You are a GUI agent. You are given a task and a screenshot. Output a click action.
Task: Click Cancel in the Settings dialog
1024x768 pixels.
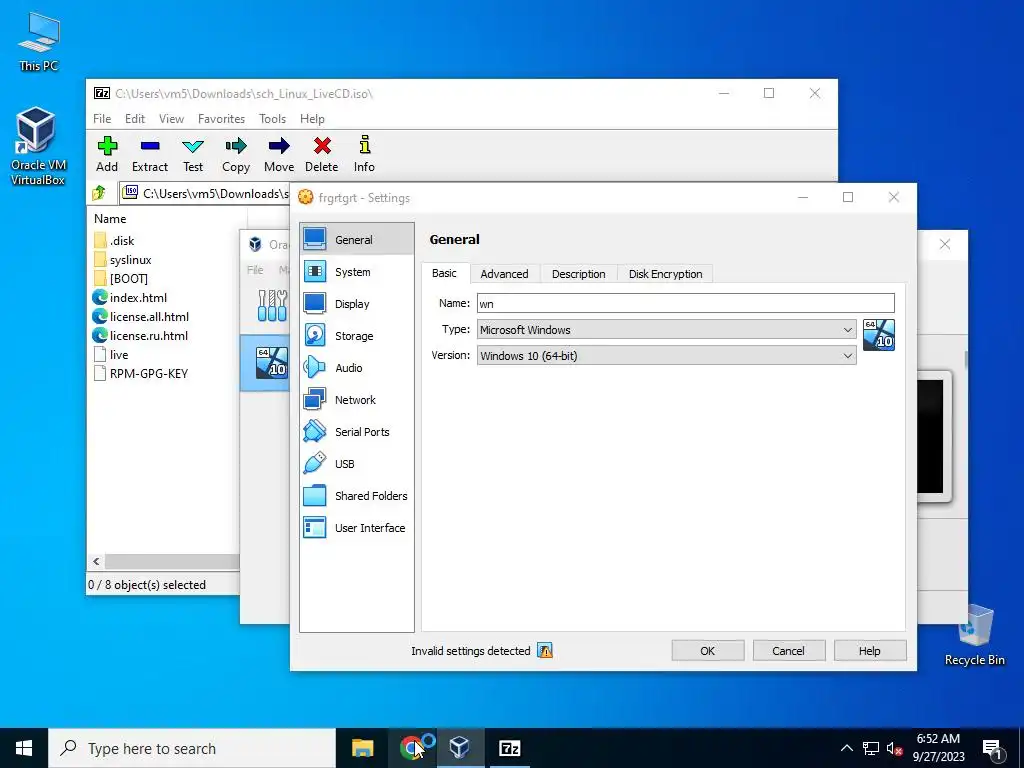point(789,650)
